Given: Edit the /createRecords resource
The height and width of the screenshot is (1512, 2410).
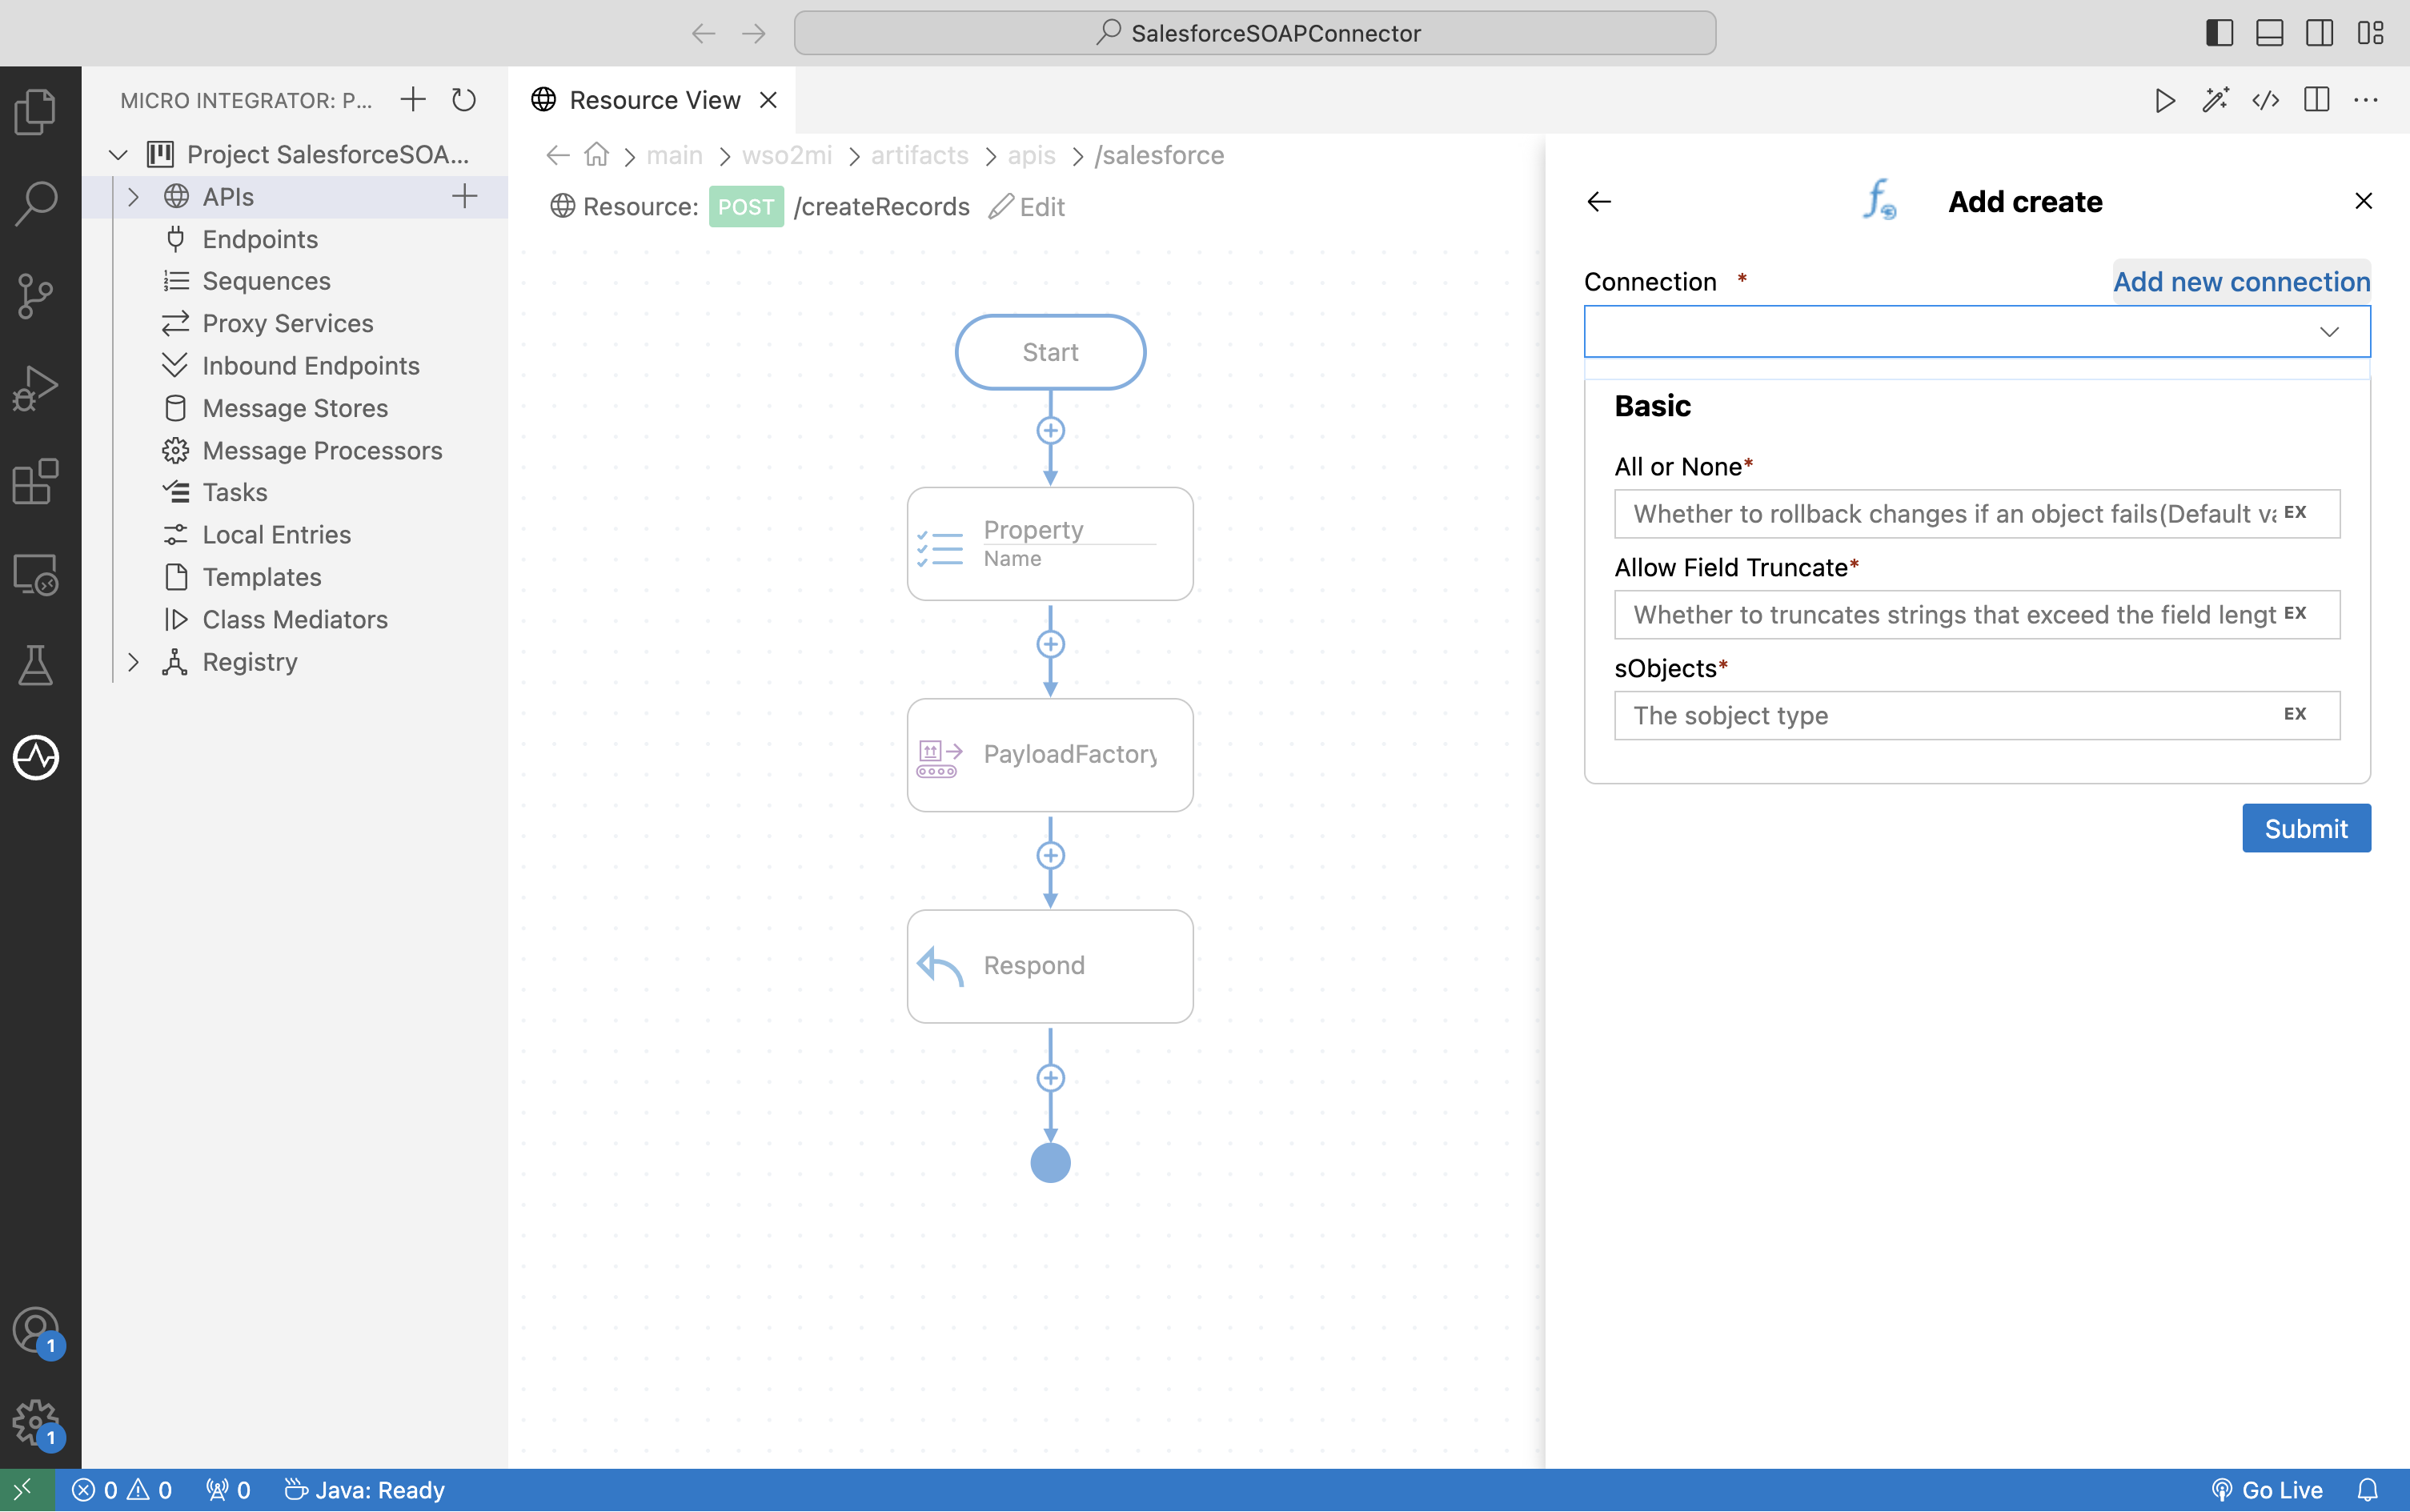Looking at the screenshot, I should click(x=1027, y=206).
